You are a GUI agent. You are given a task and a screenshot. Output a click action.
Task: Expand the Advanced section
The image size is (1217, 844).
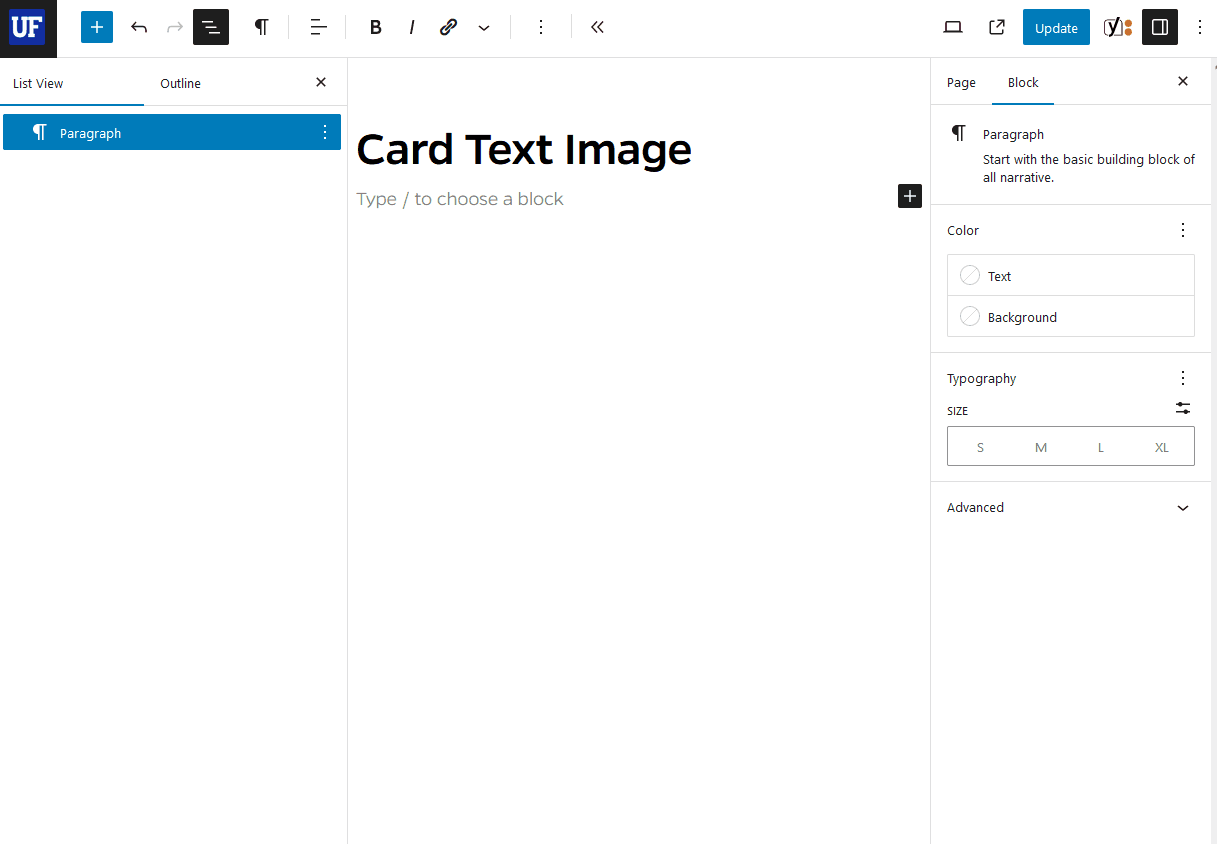pos(1068,508)
